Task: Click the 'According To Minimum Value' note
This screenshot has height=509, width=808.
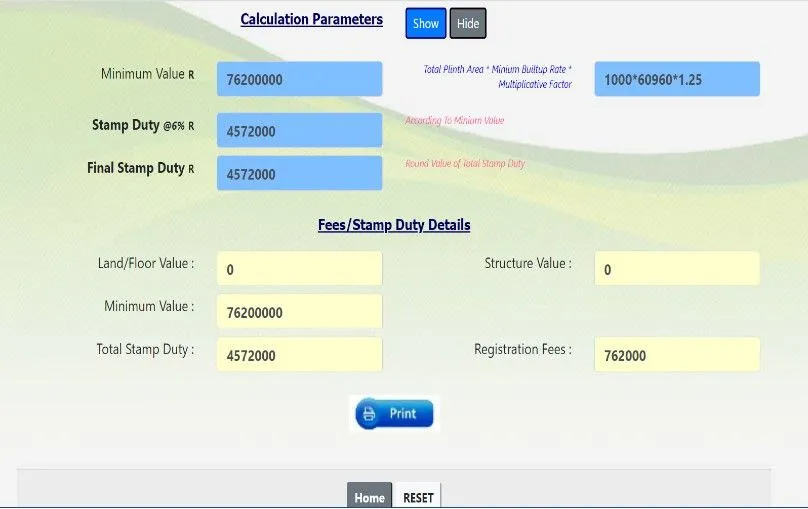Action: coord(455,121)
